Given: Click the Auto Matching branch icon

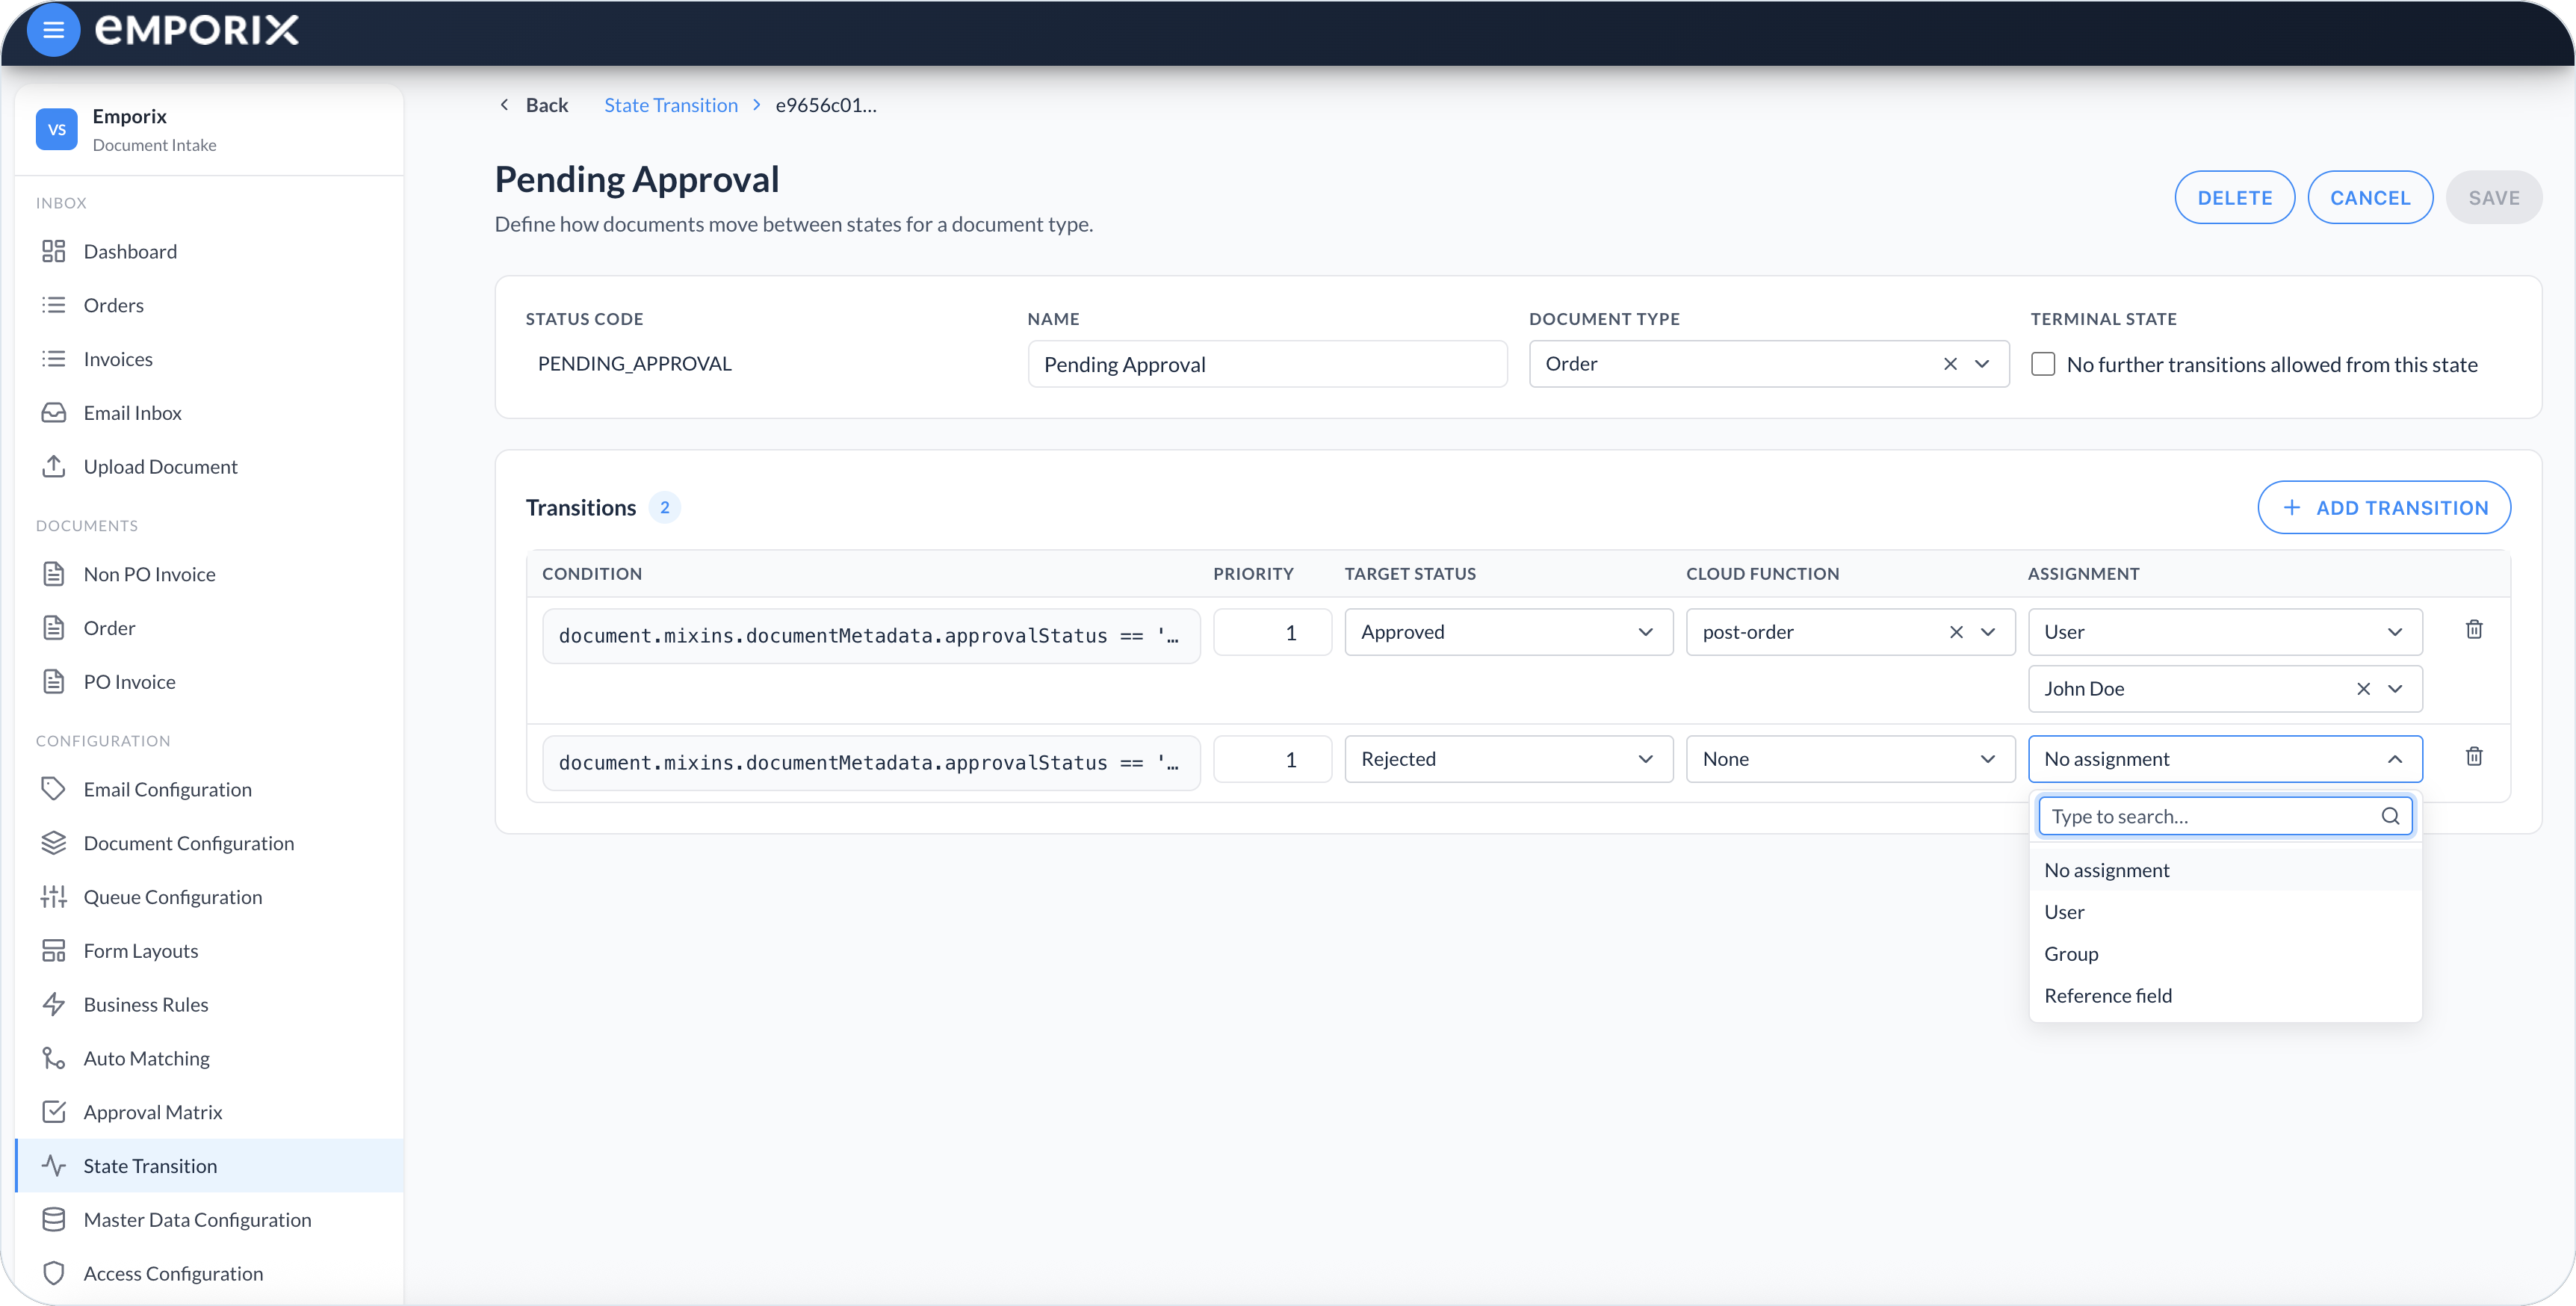Looking at the screenshot, I should (54, 1059).
